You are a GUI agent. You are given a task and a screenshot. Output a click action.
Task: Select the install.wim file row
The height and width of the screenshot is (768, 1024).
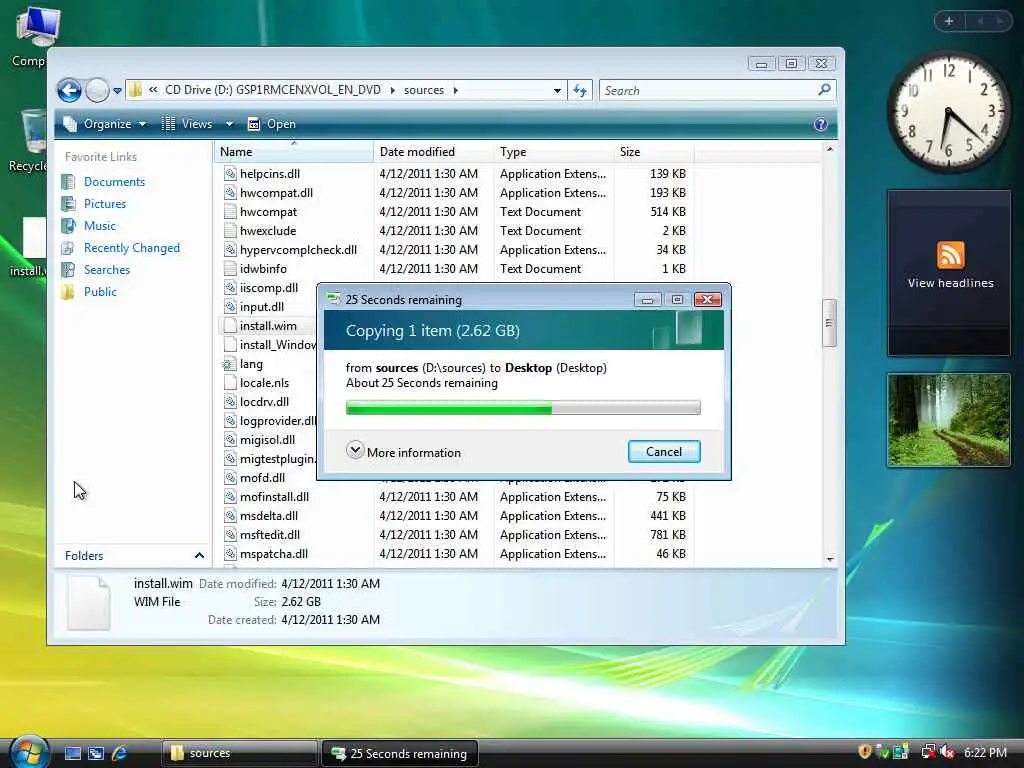pos(268,326)
